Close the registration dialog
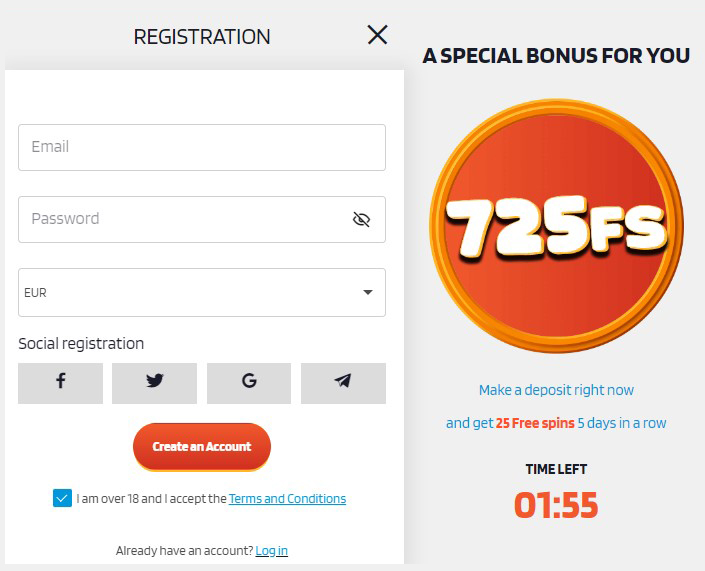 pyautogui.click(x=377, y=35)
